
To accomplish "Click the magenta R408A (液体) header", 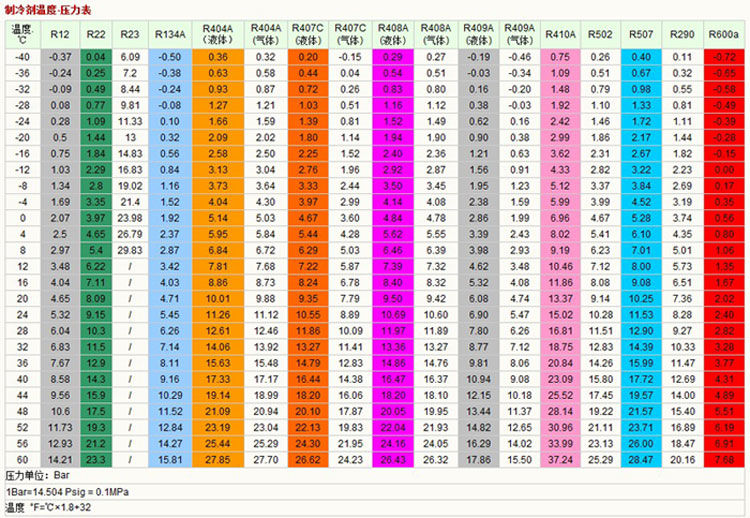I will [x=394, y=35].
